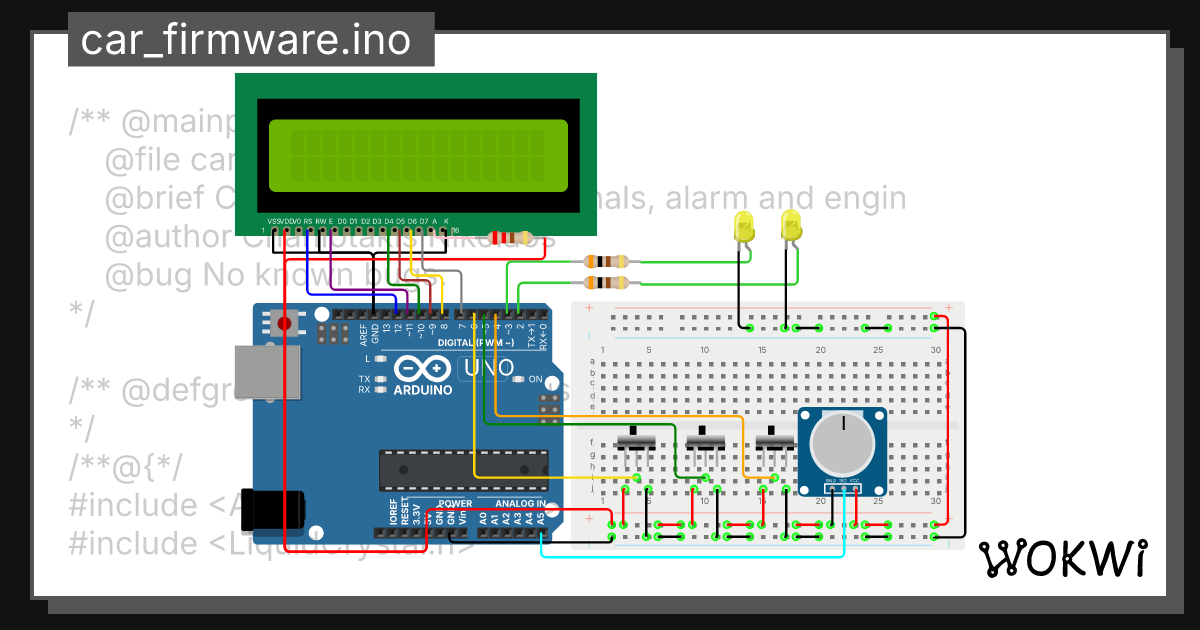The width and height of the screenshot is (1200, 630).
Task: Click the breadboard column 30 label at top
Action: [935, 349]
